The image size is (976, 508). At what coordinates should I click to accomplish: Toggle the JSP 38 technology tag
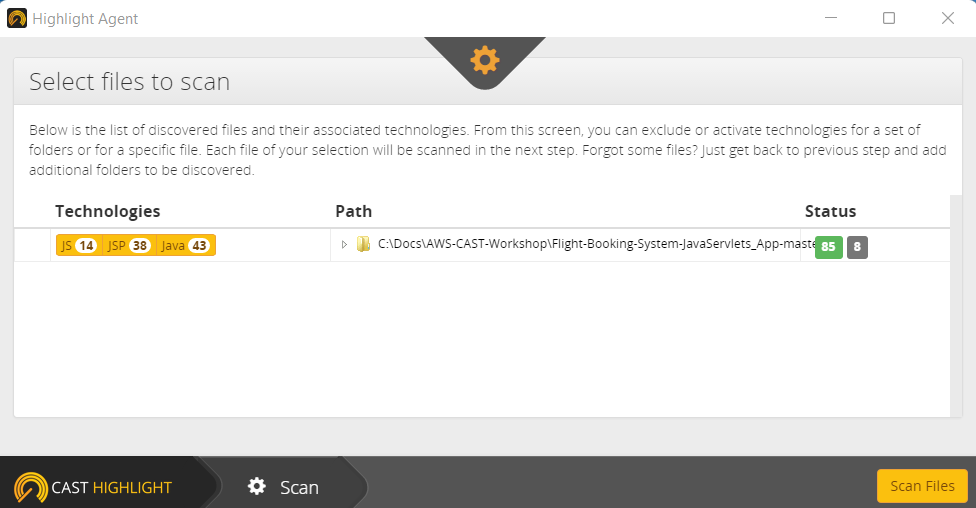(x=129, y=245)
